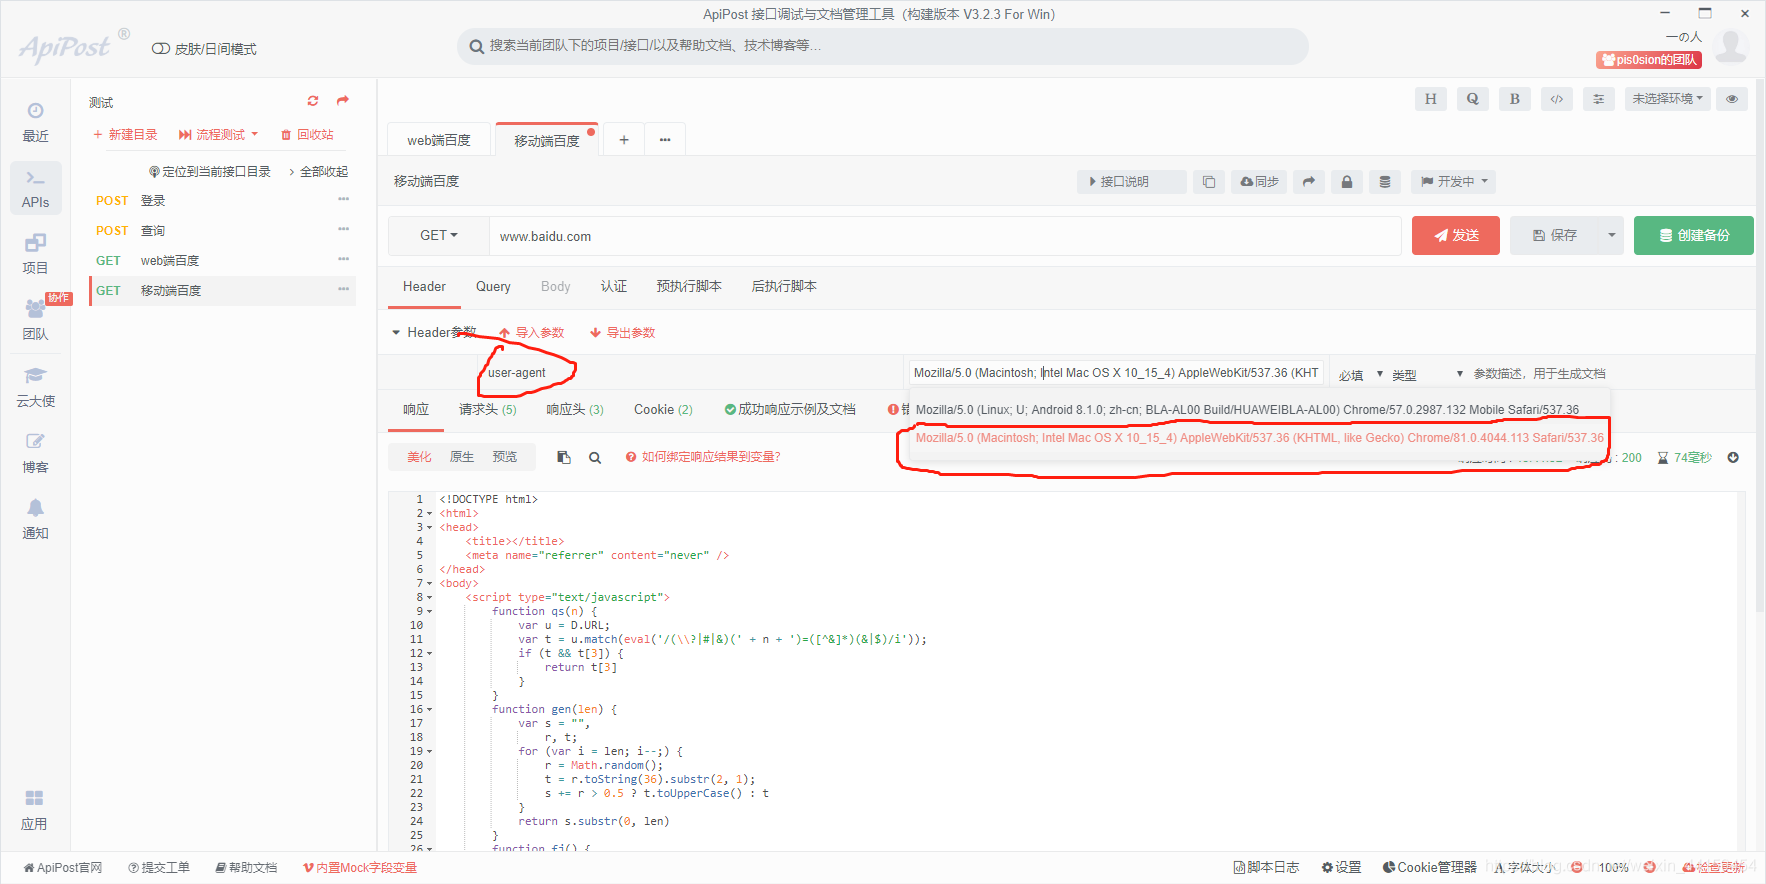
Task: Open the 流程测试 dropdown
Action: [x=218, y=134]
